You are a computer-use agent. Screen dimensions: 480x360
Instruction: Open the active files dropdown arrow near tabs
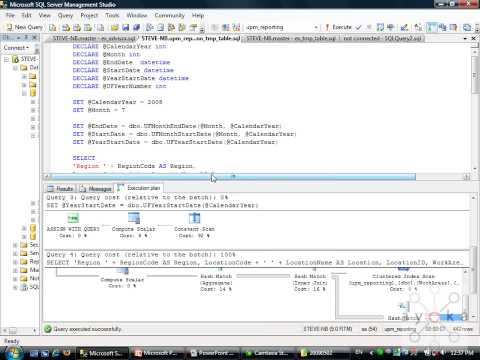point(465,38)
